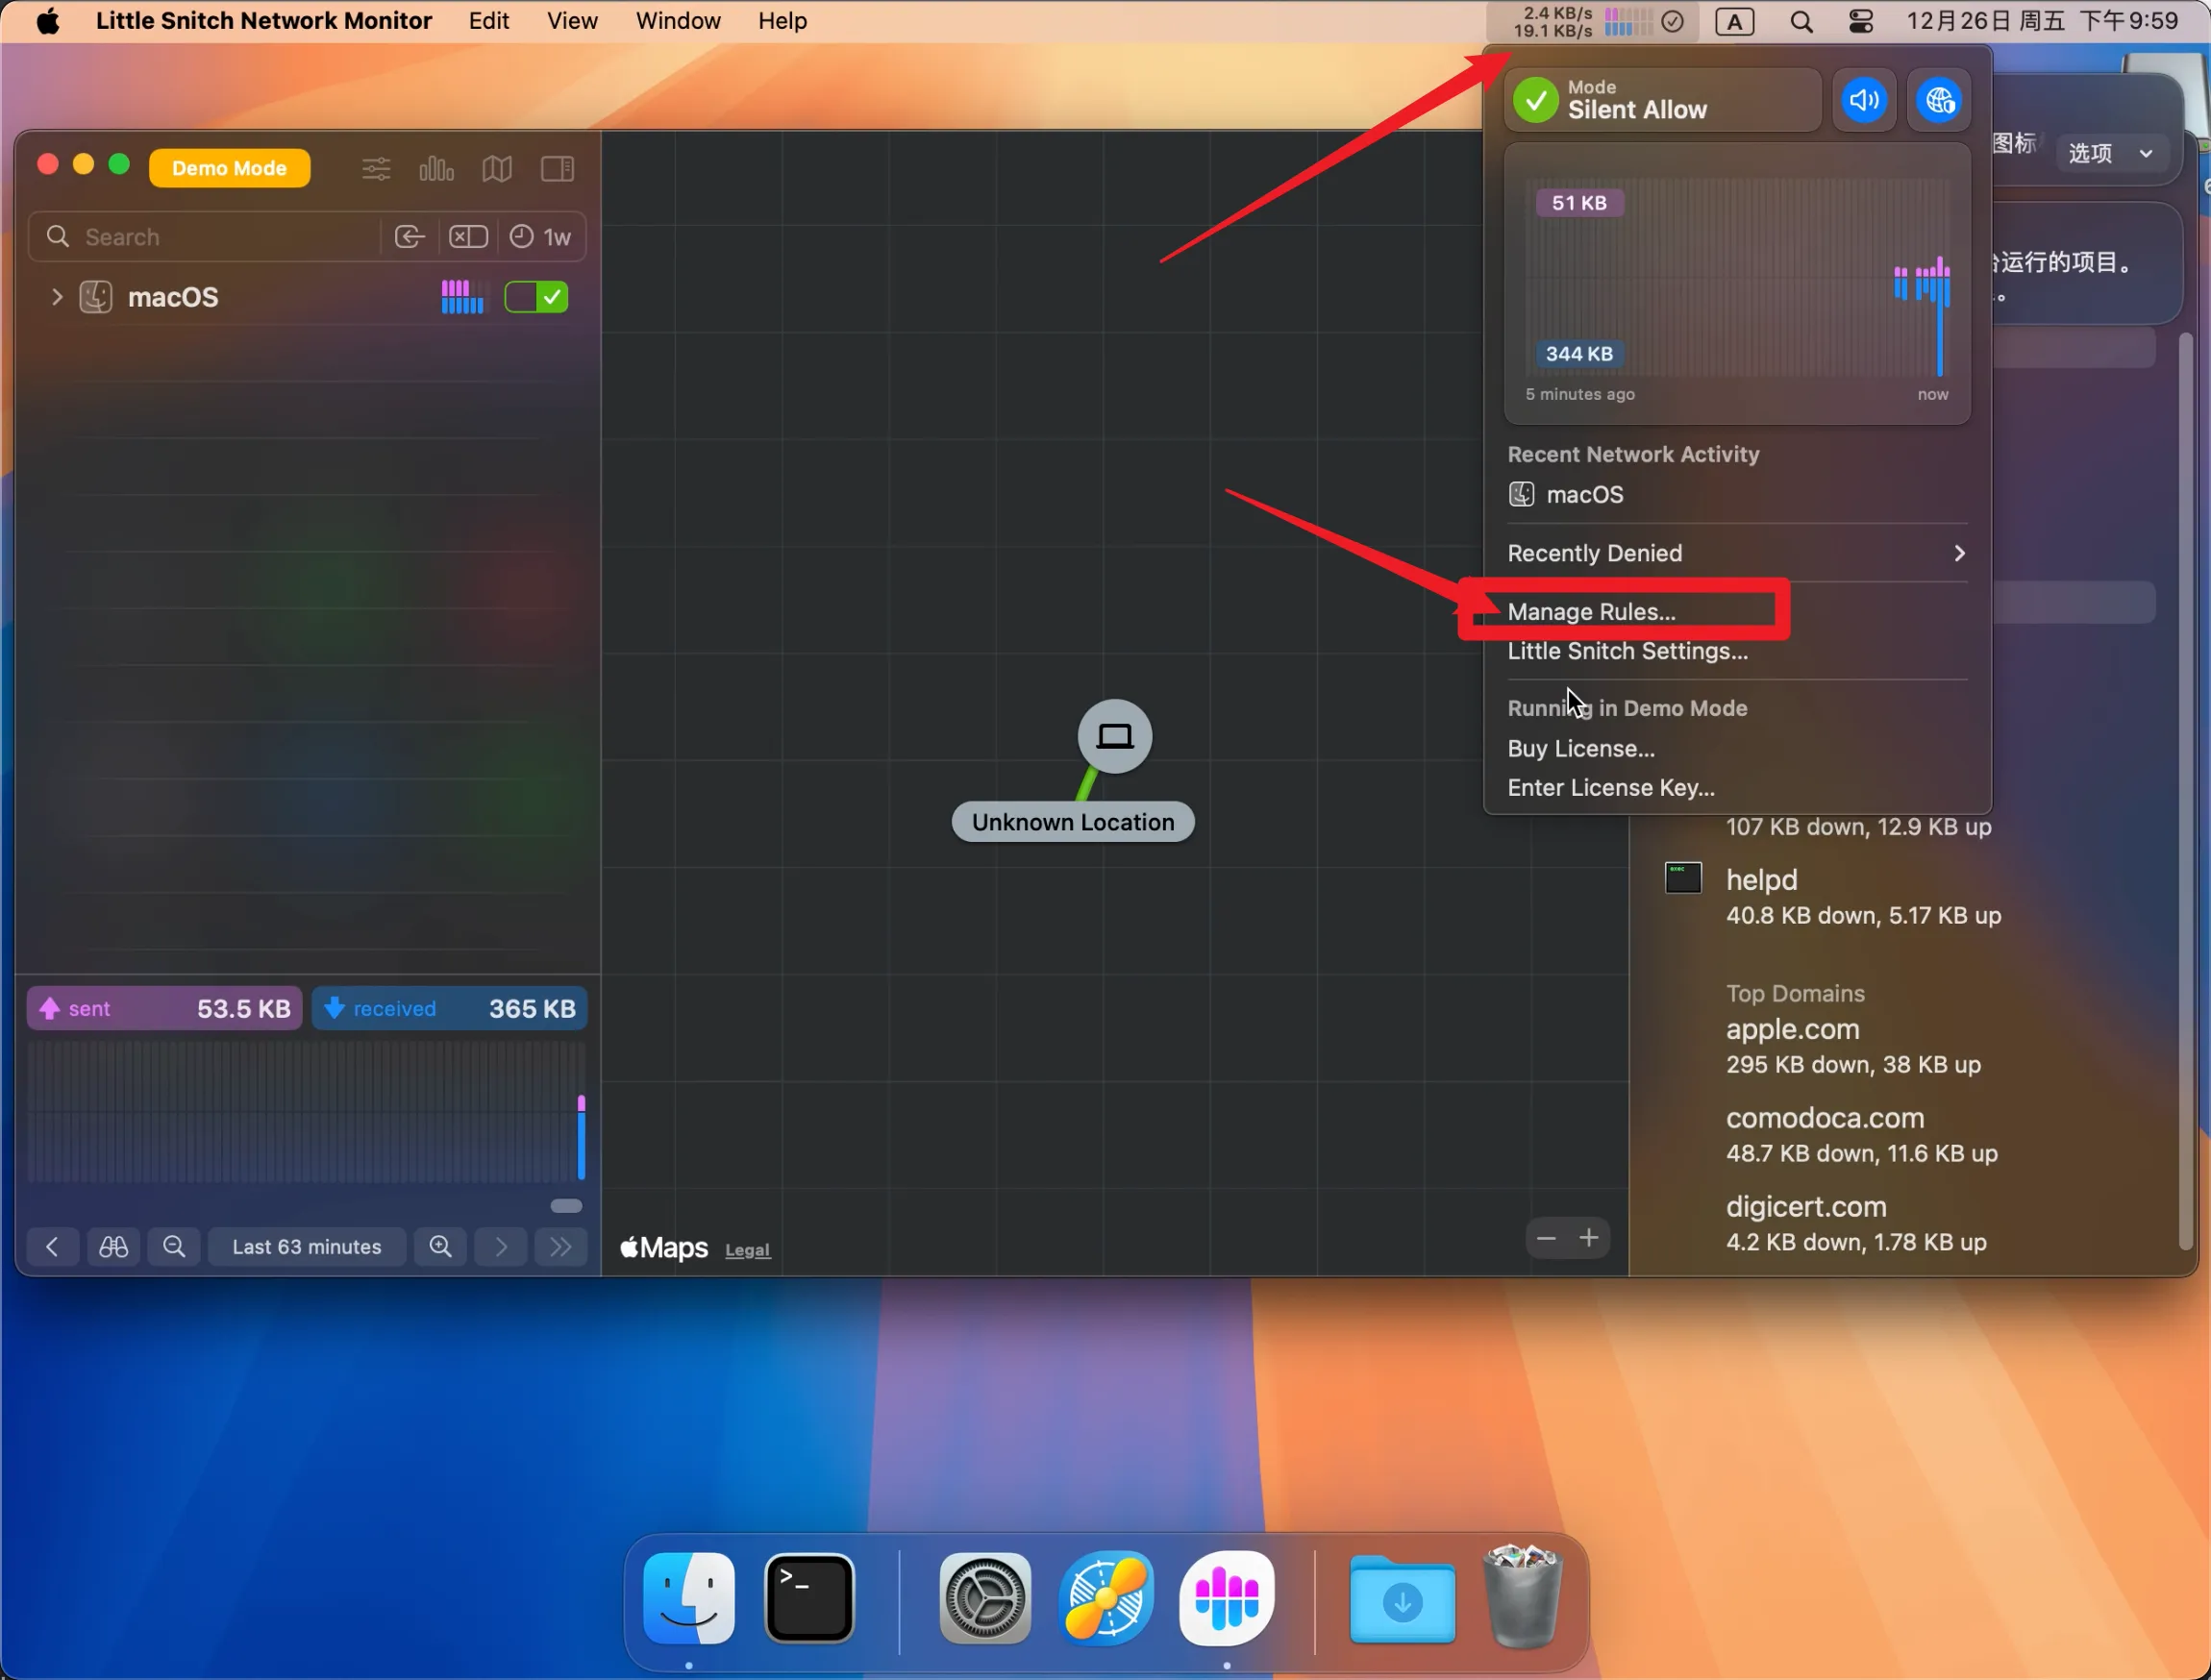Image resolution: width=2211 pixels, height=1680 pixels.
Task: Open the 1w time period selector
Action: pos(541,237)
